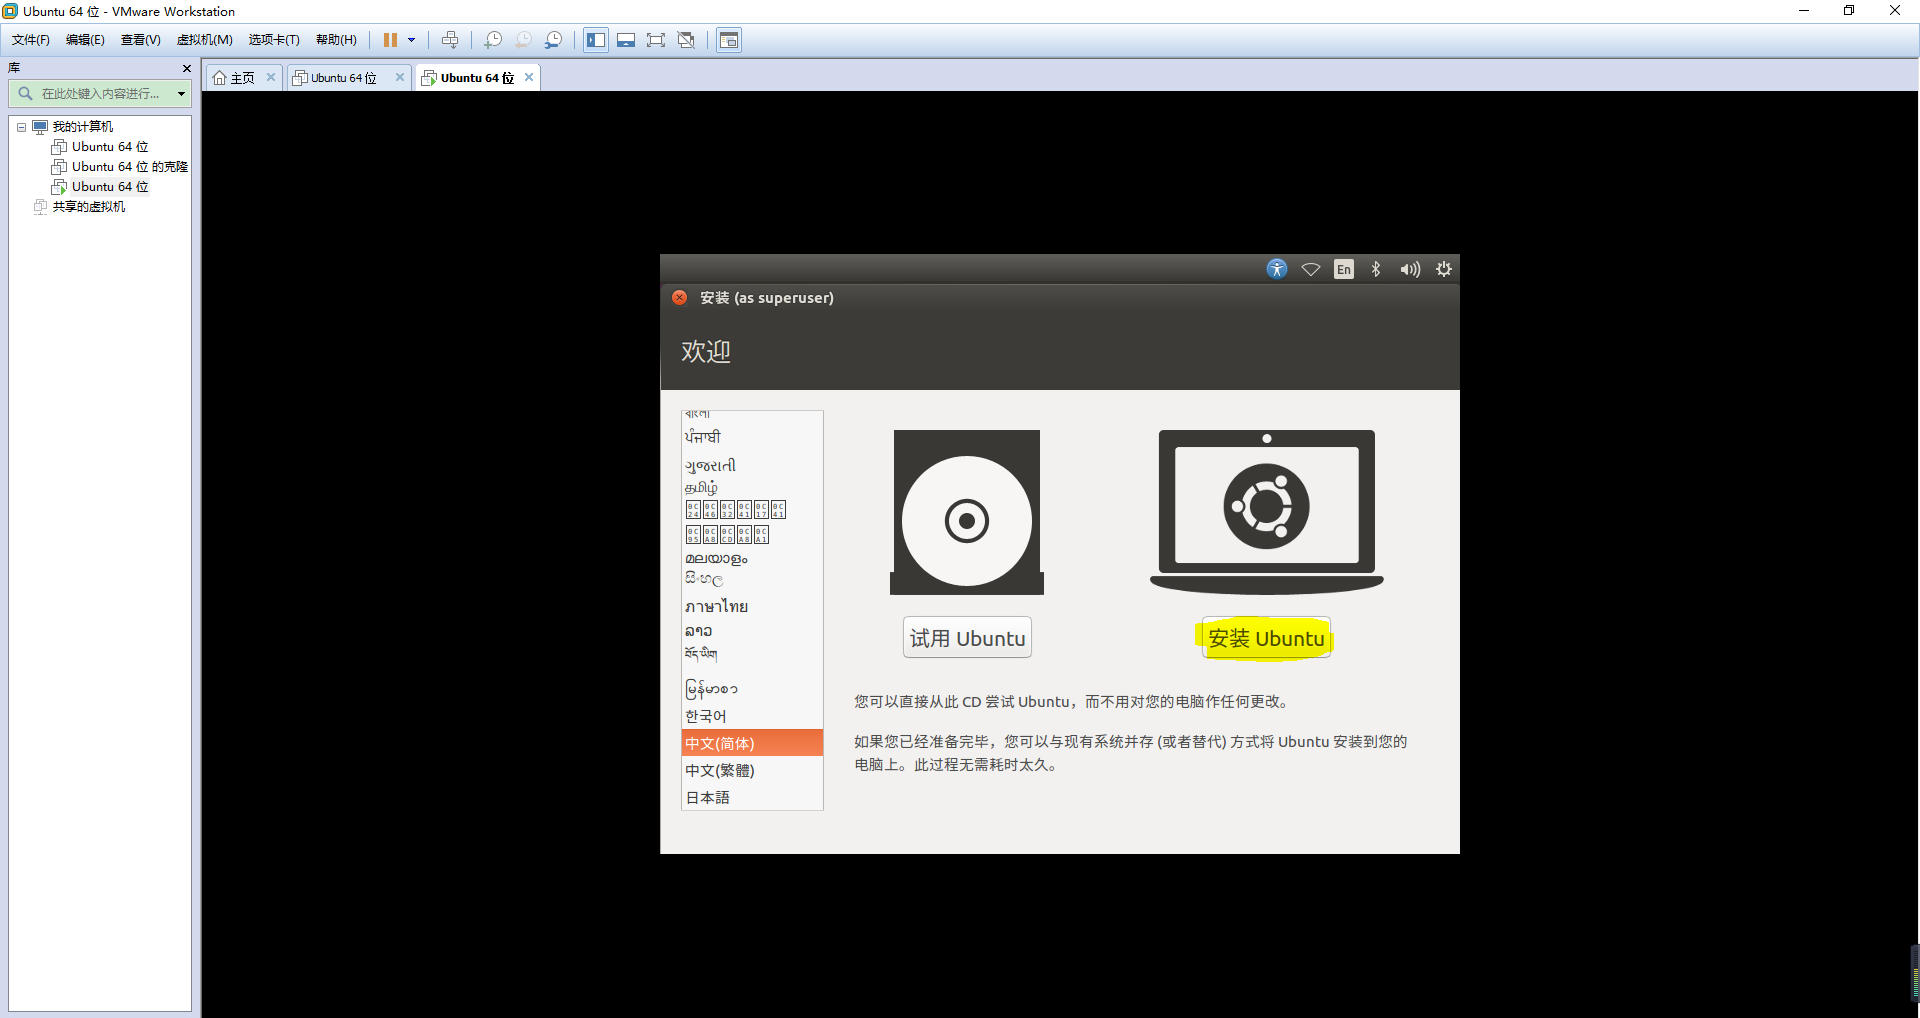The width and height of the screenshot is (1920, 1018).
Task: Take a snapshot of this virtual machine
Action: pos(493,40)
